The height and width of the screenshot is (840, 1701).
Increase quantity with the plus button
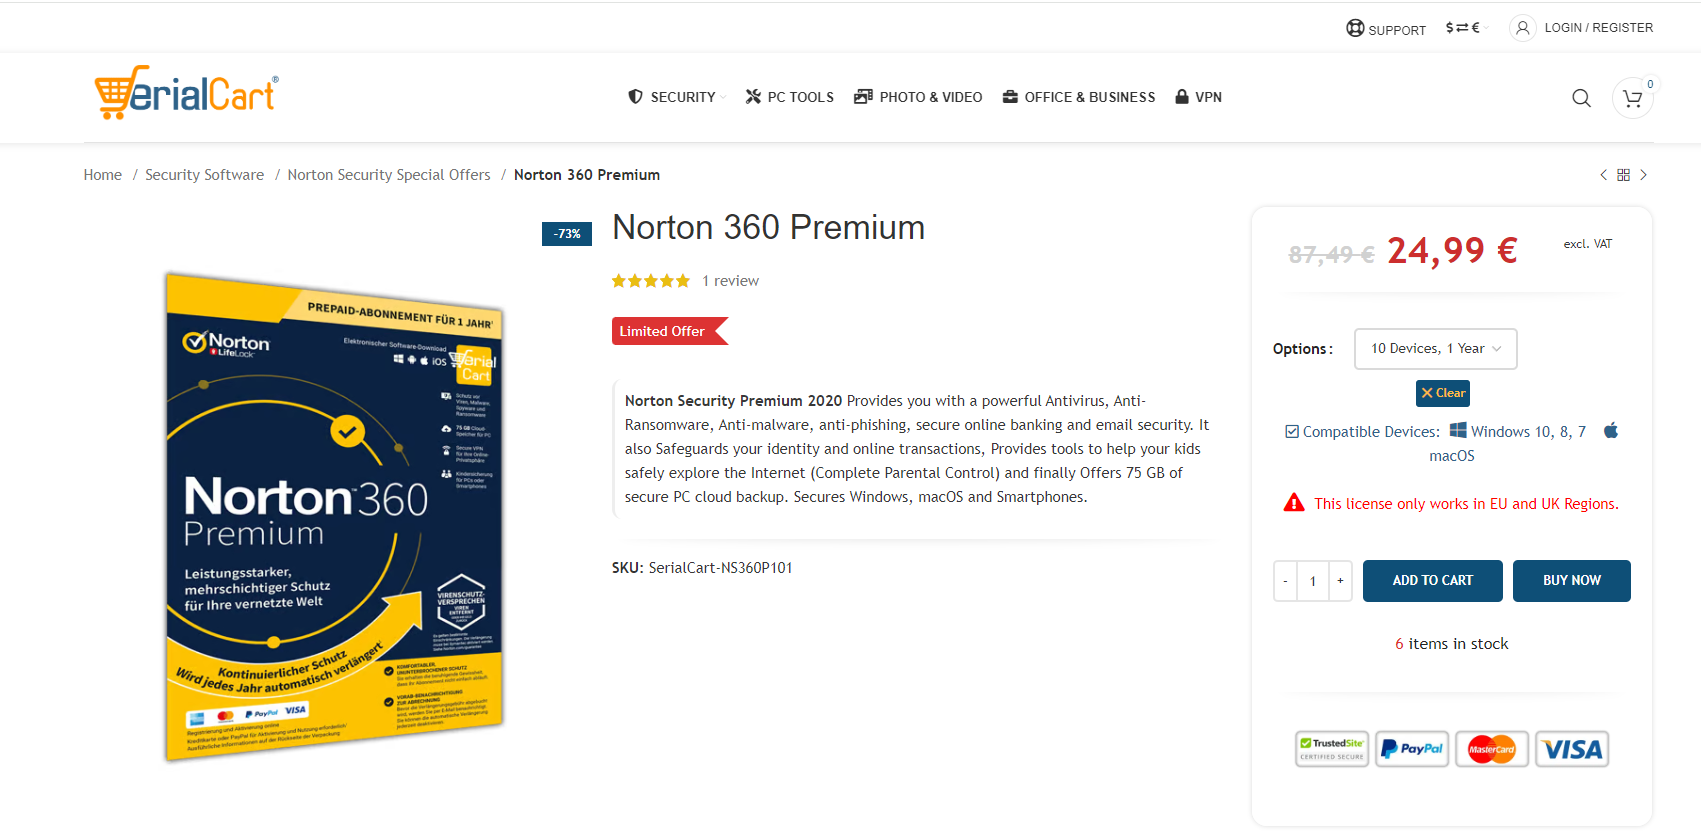pos(1340,581)
